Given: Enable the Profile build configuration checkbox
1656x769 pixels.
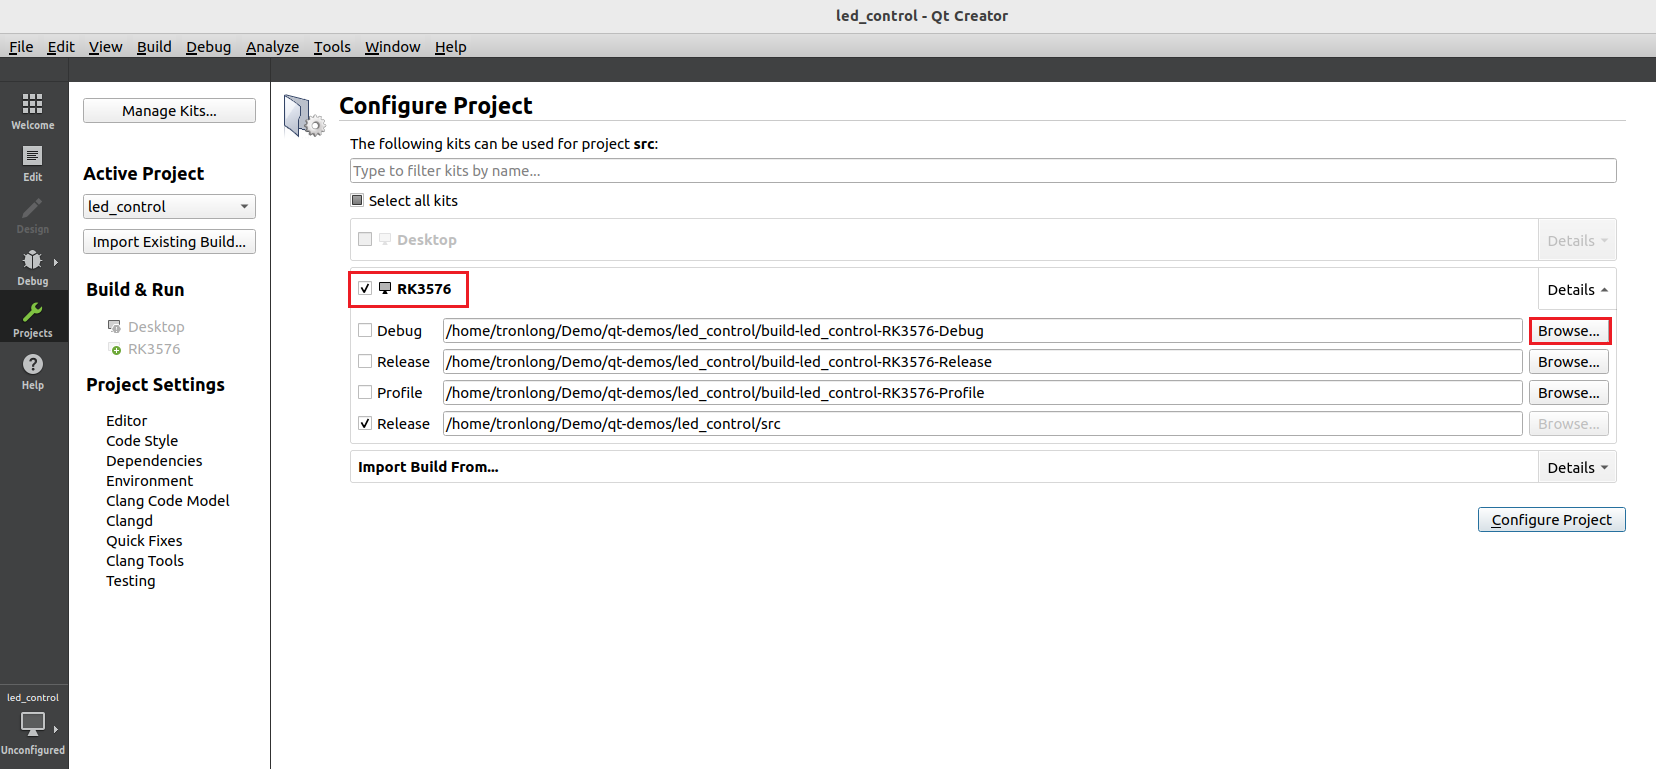Looking at the screenshot, I should point(365,393).
